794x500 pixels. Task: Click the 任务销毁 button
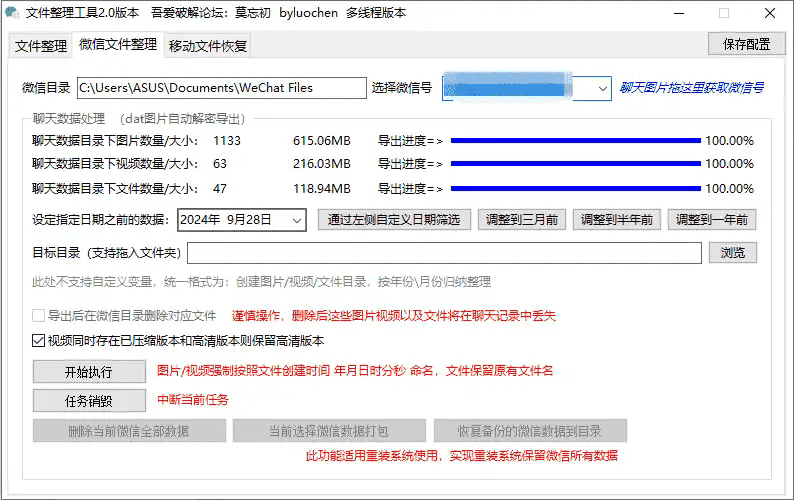pyautogui.click(x=89, y=401)
